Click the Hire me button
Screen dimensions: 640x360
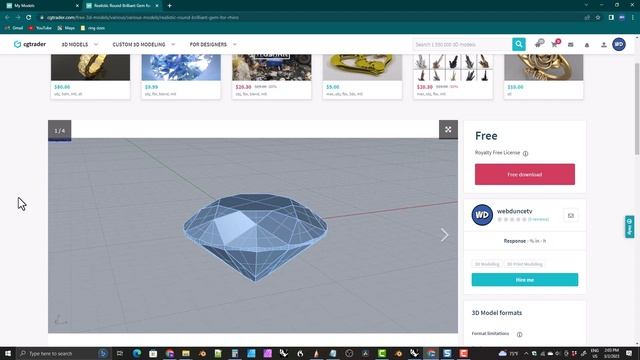(524, 280)
